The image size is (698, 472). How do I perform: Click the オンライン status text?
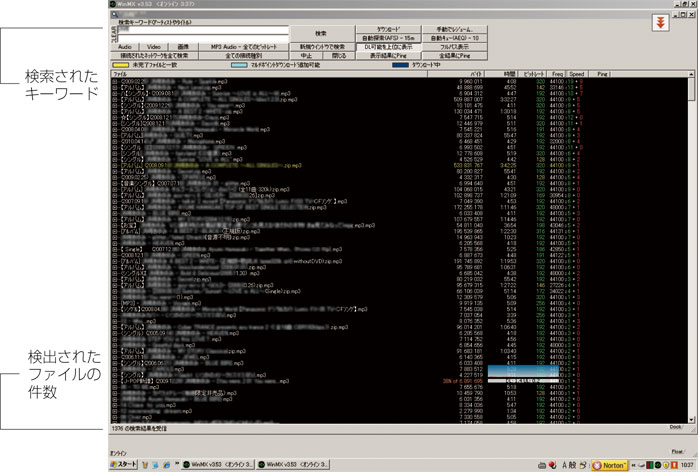coord(118,453)
